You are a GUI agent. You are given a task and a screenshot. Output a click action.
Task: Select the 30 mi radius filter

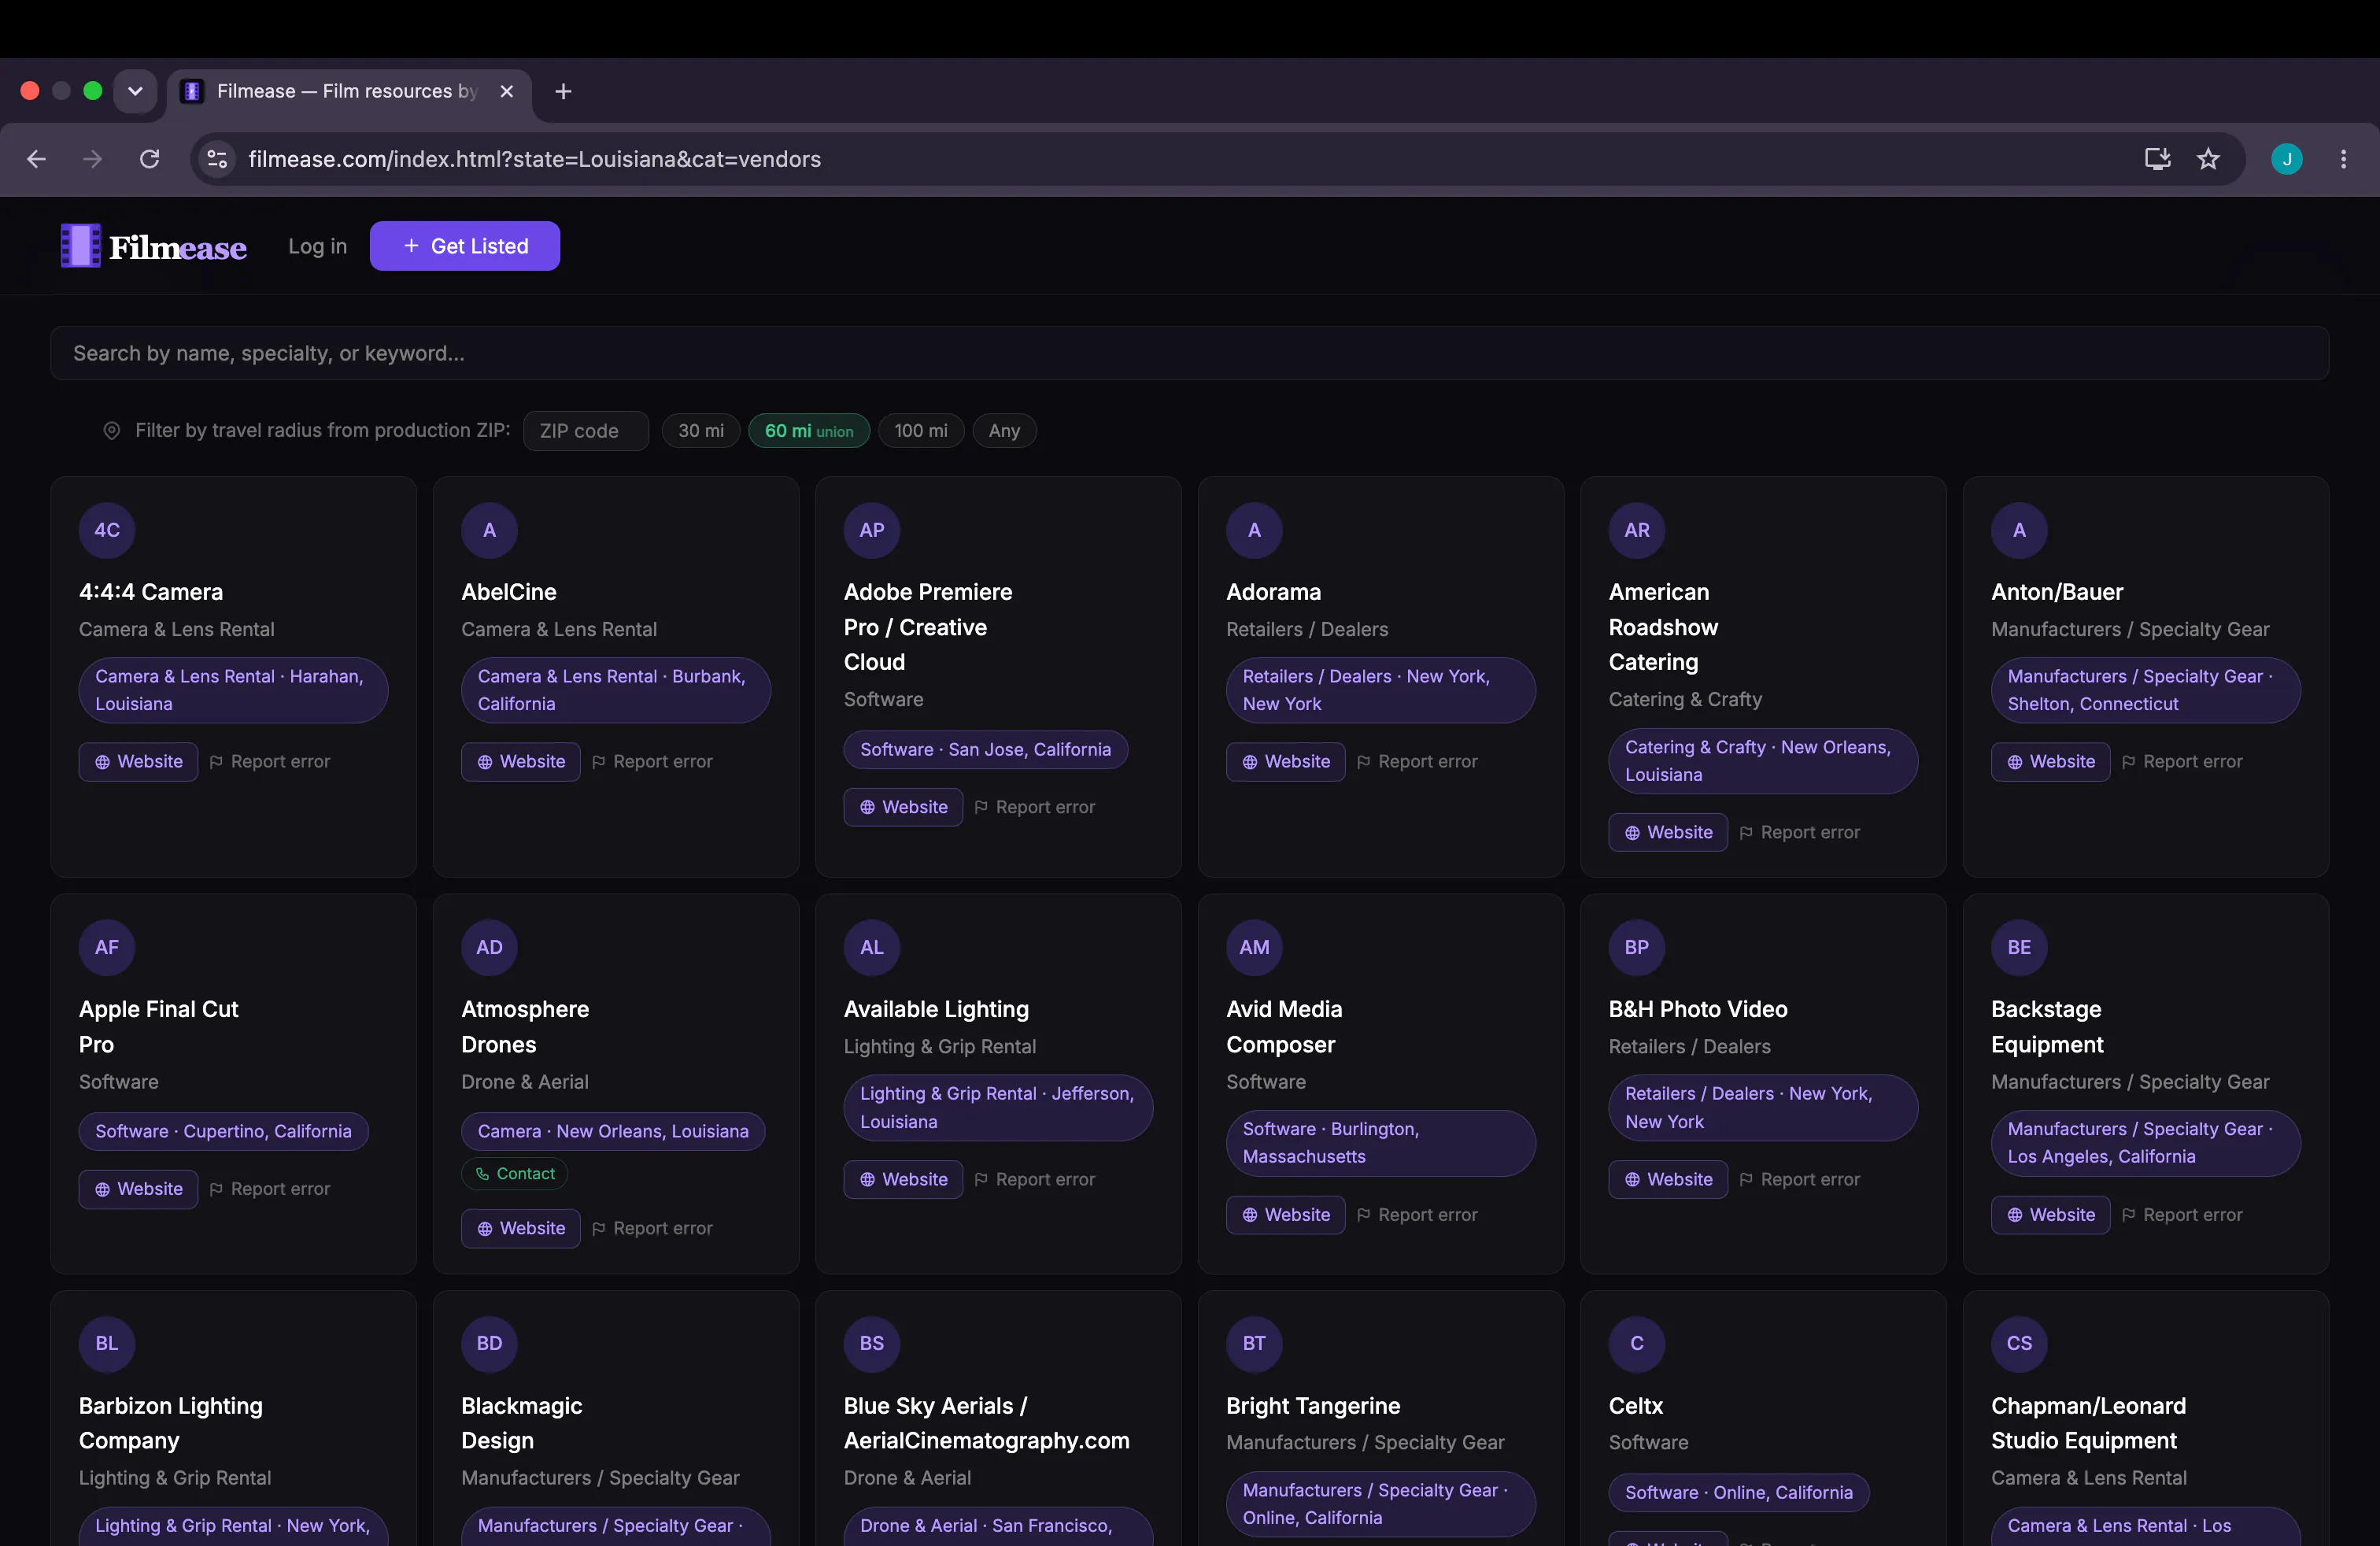[x=701, y=431]
